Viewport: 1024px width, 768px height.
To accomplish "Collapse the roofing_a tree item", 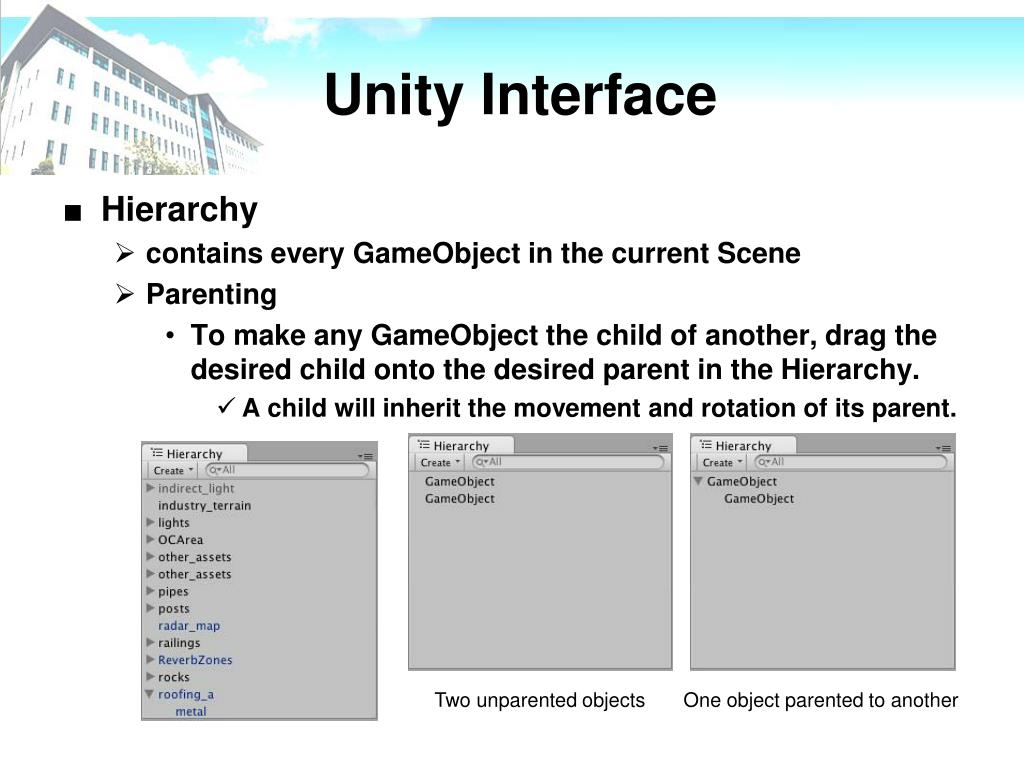I will [x=150, y=694].
